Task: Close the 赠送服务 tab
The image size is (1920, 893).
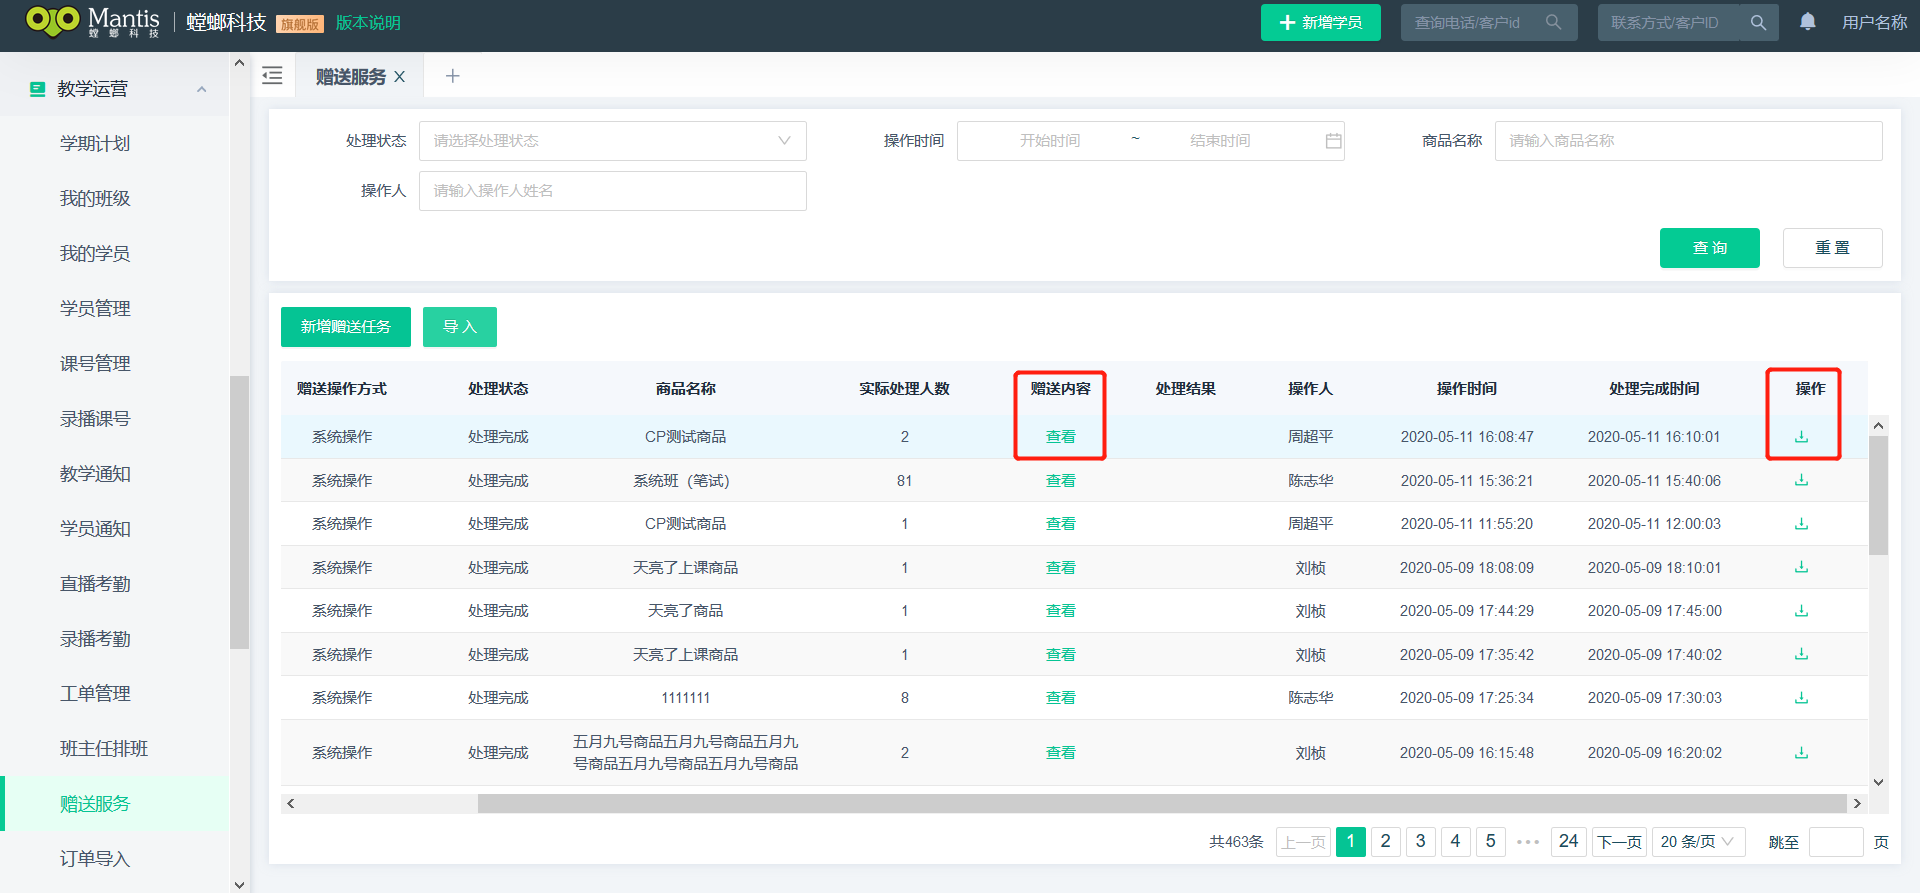Action: 399,77
